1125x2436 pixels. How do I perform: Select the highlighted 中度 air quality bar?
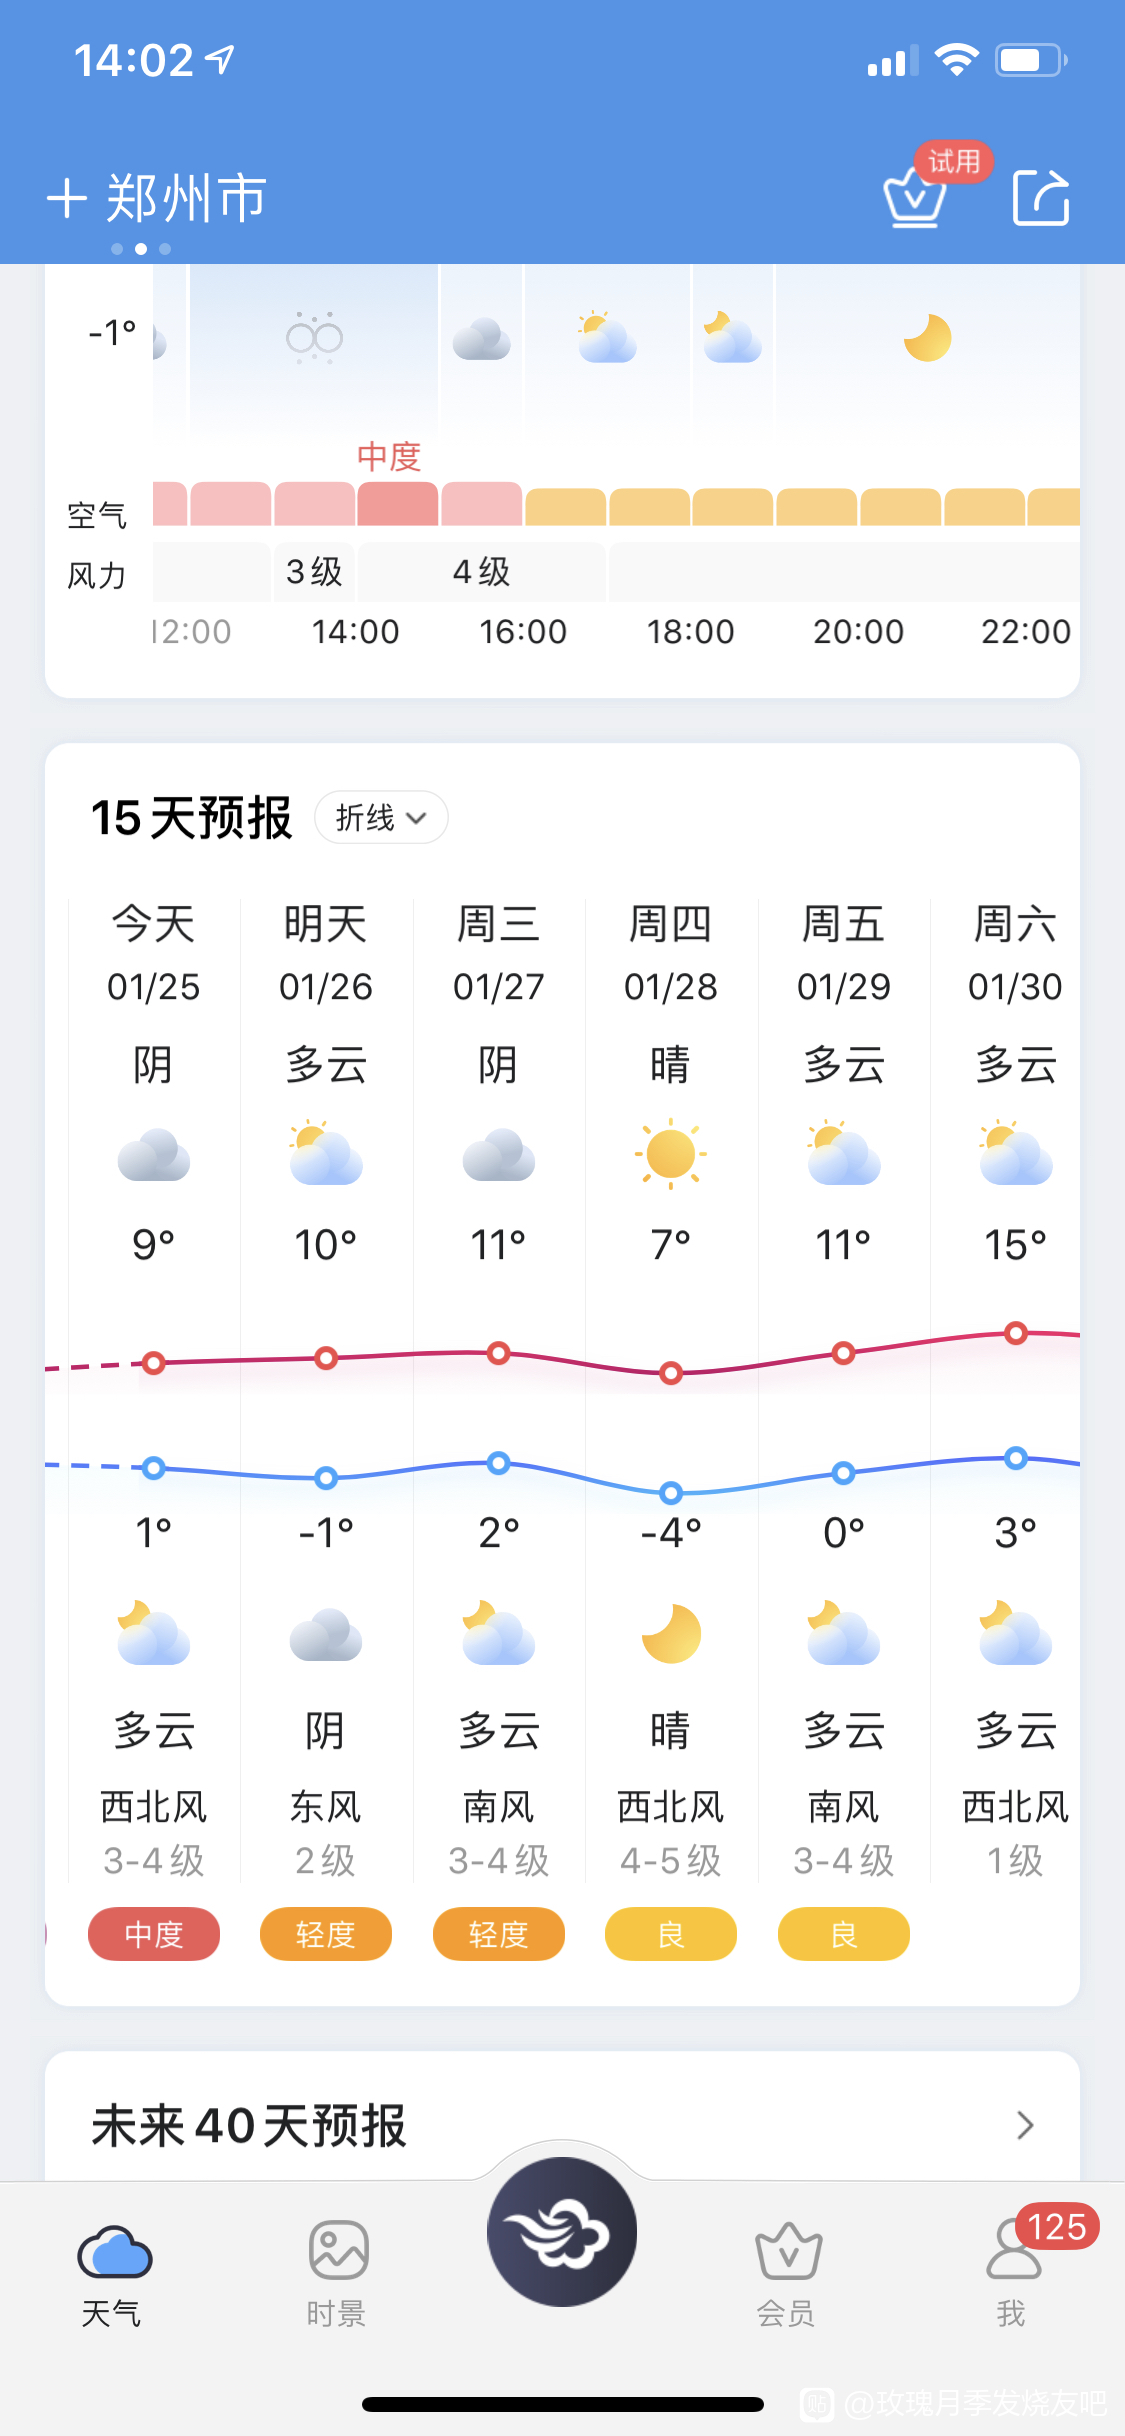(x=398, y=504)
